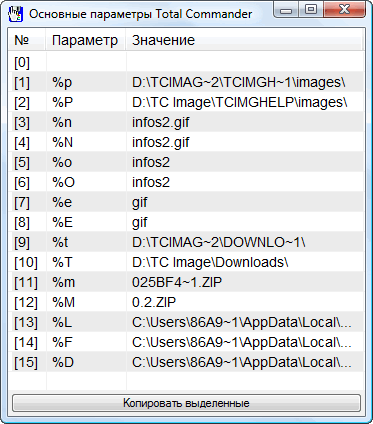Click the Параметр column header

click(x=85, y=40)
